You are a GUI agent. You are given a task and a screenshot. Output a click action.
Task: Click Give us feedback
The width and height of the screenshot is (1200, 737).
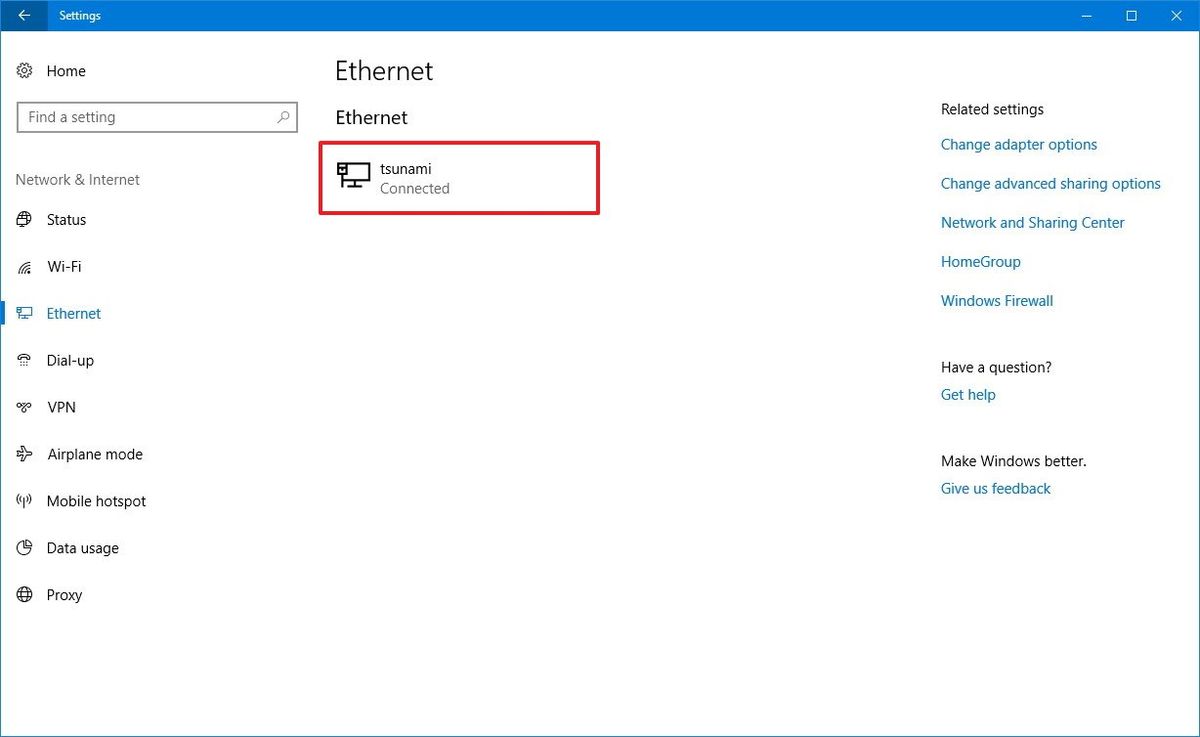tap(995, 488)
